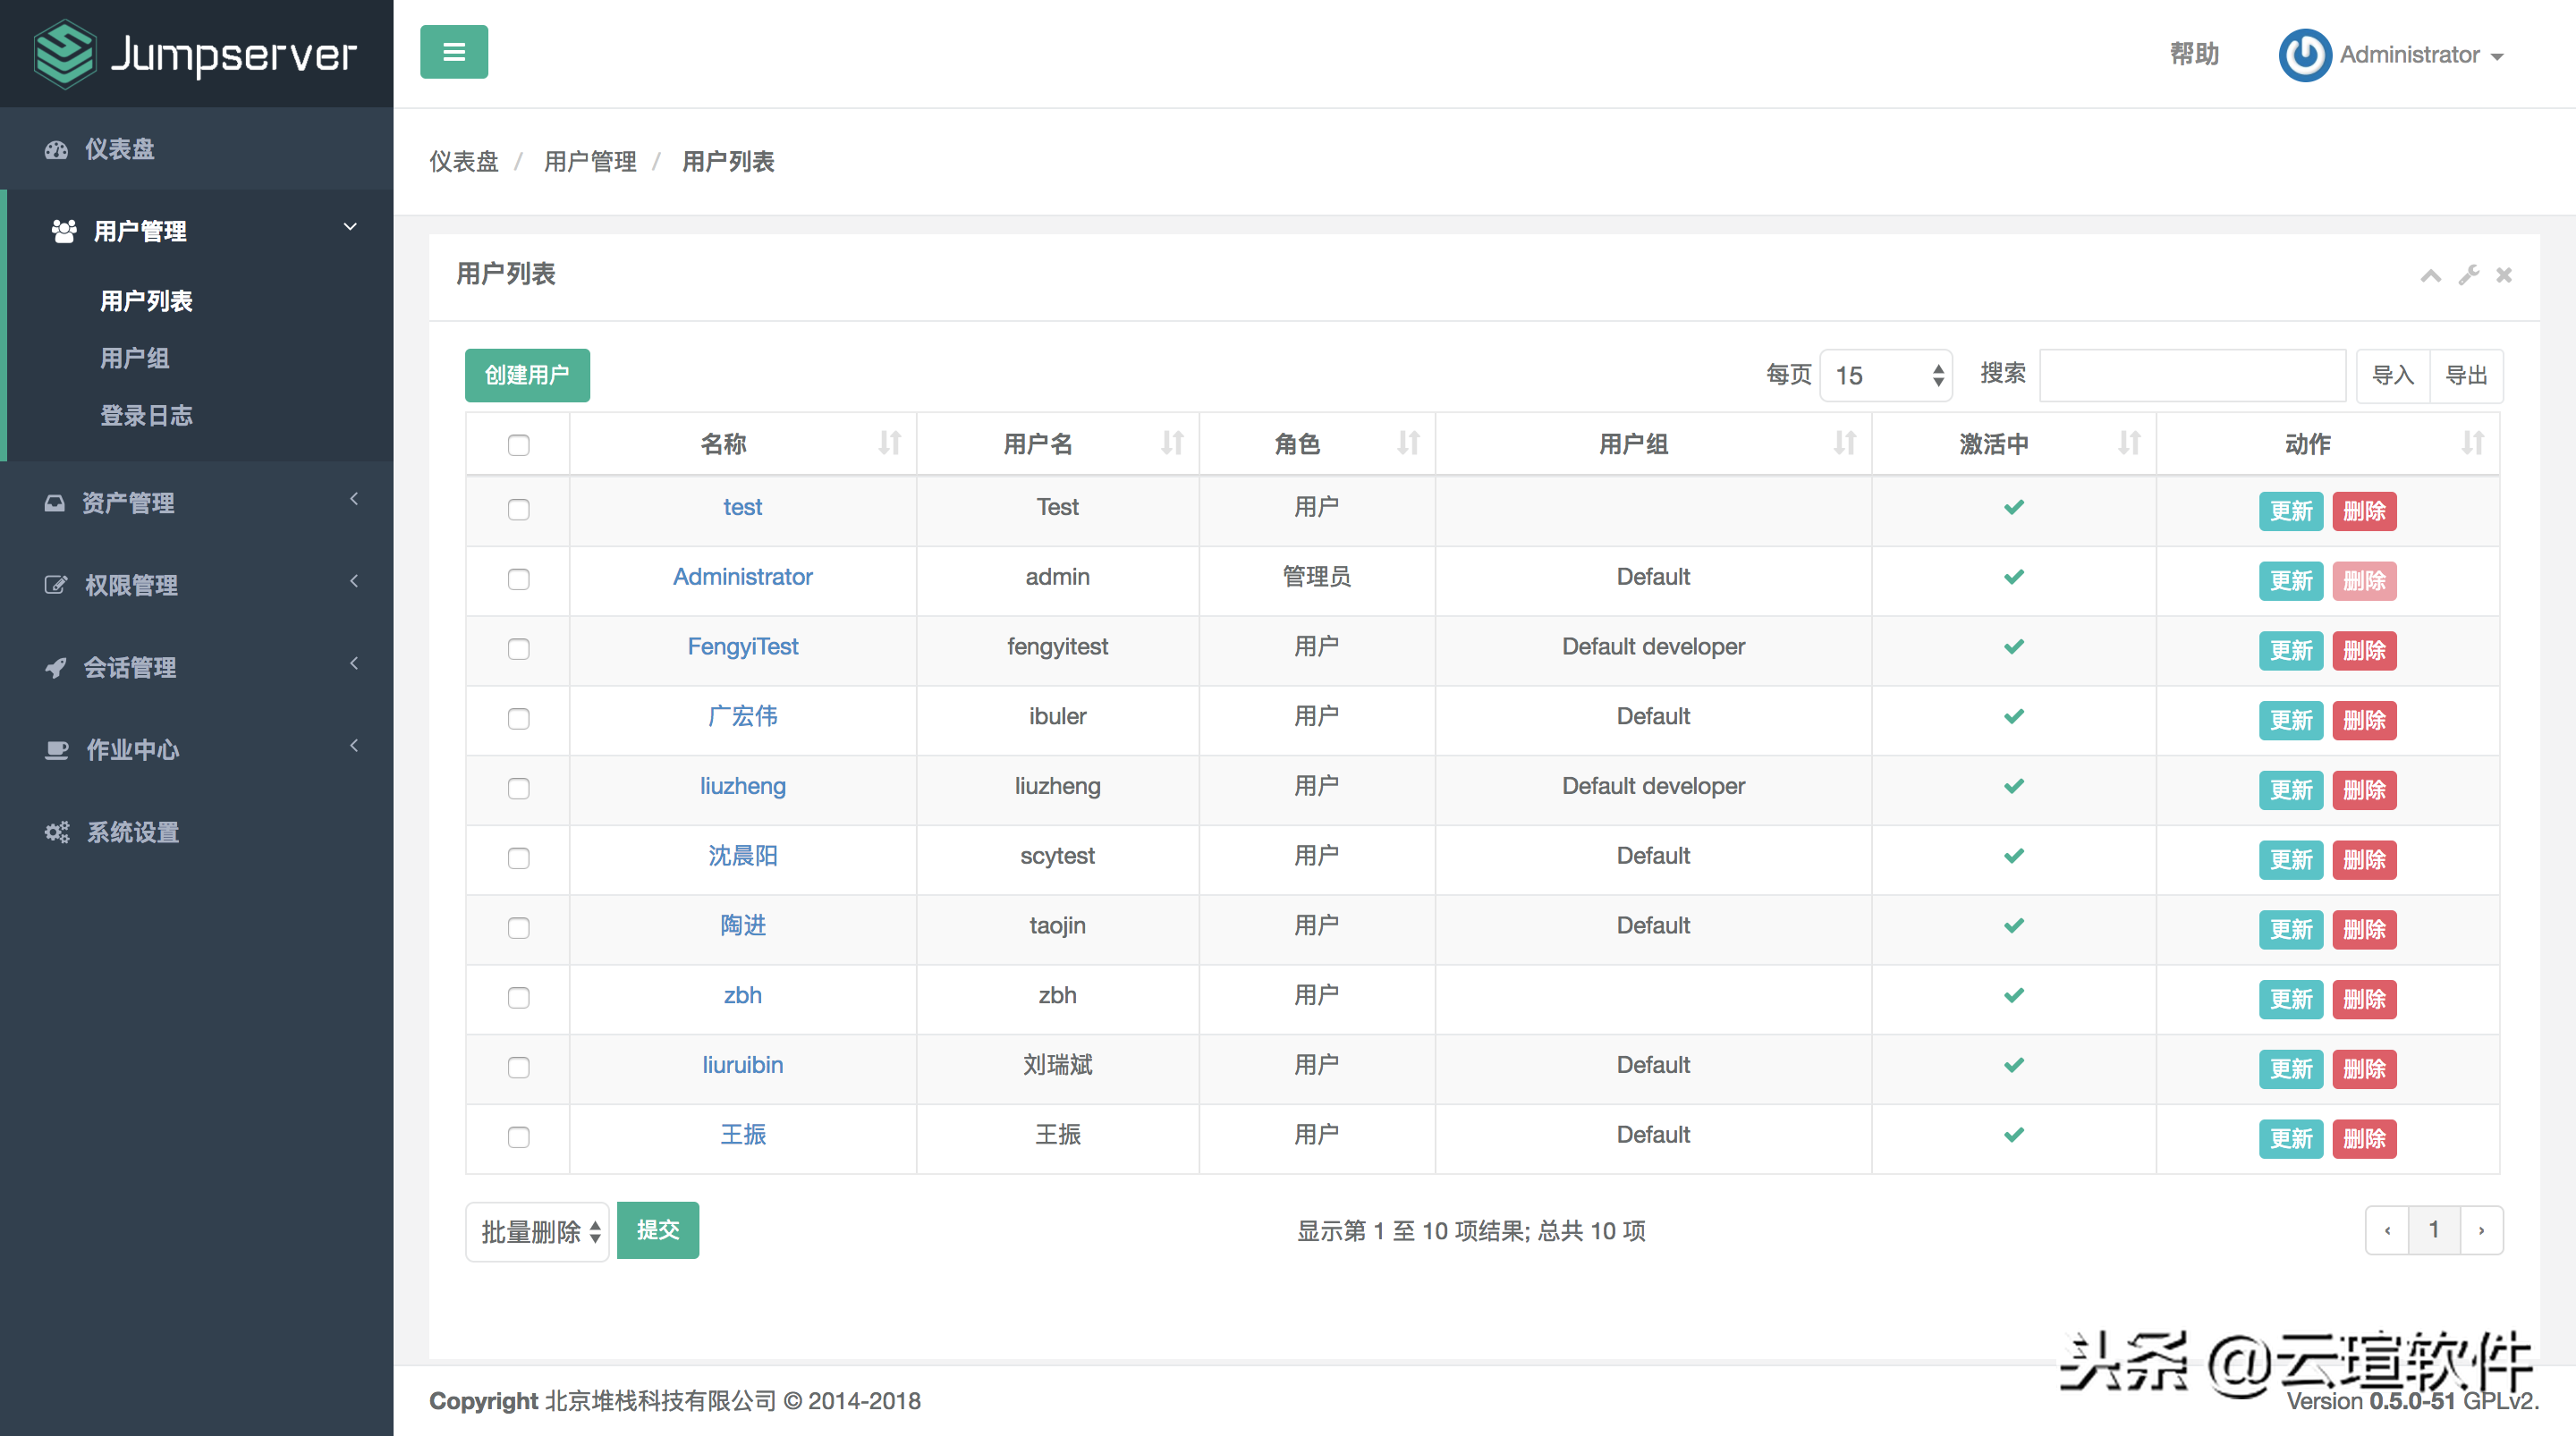Image resolution: width=2576 pixels, height=1436 pixels.
Task: Check the select-all checkbox in the header
Action: click(518, 445)
